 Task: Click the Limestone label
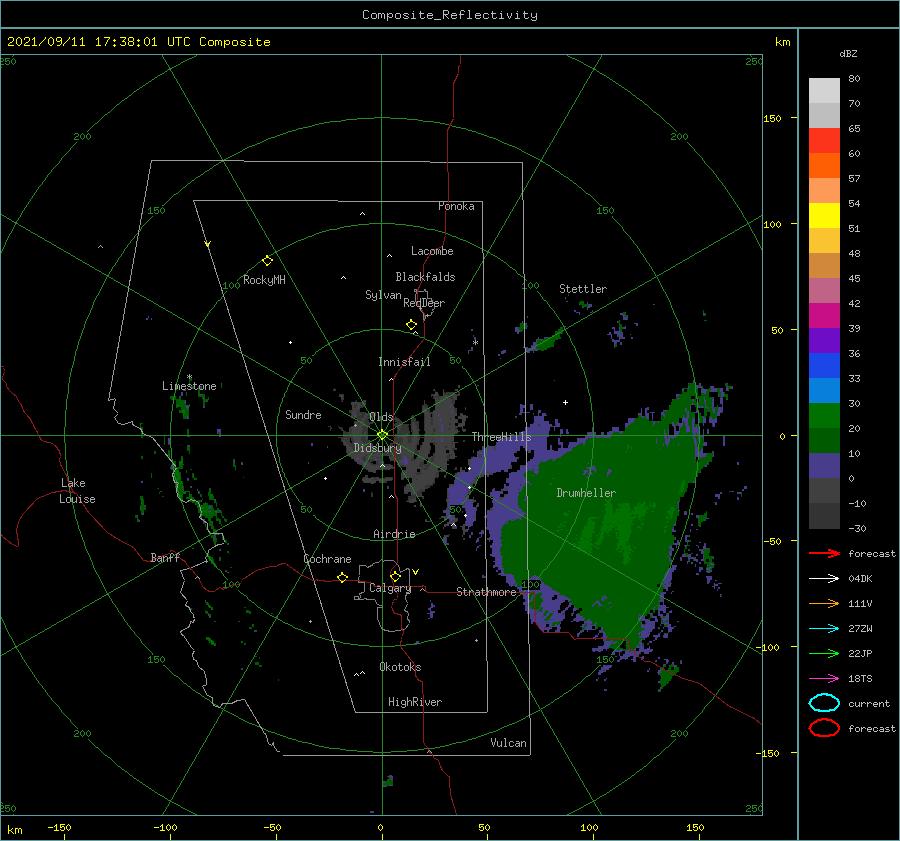189,386
